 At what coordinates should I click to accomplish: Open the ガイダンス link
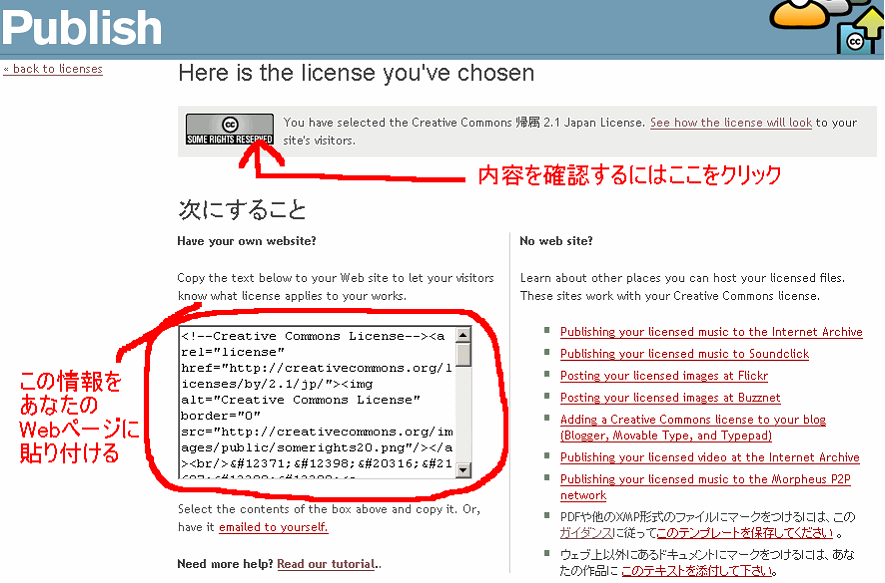tap(586, 533)
